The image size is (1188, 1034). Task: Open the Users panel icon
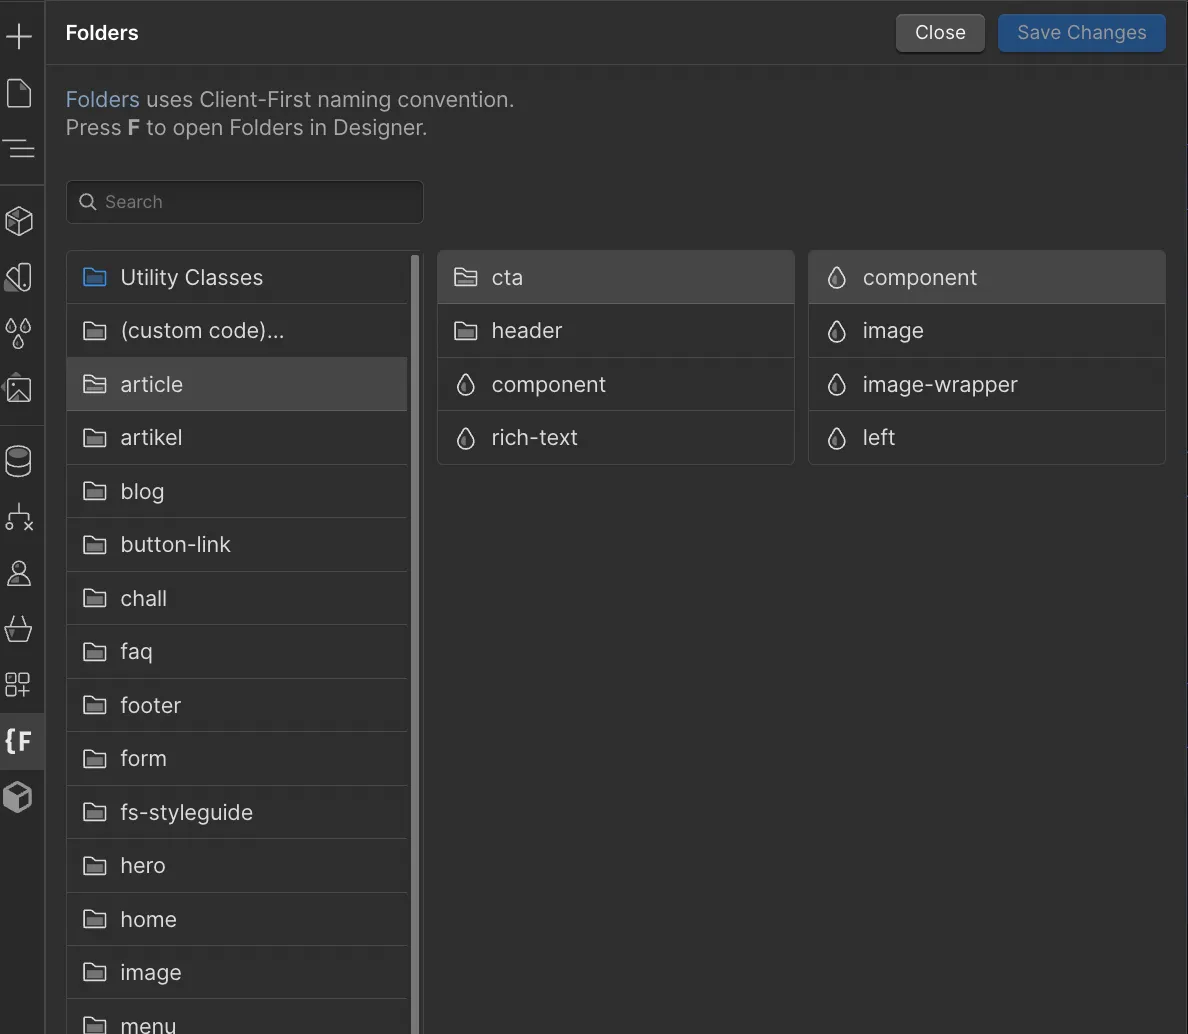click(x=20, y=573)
